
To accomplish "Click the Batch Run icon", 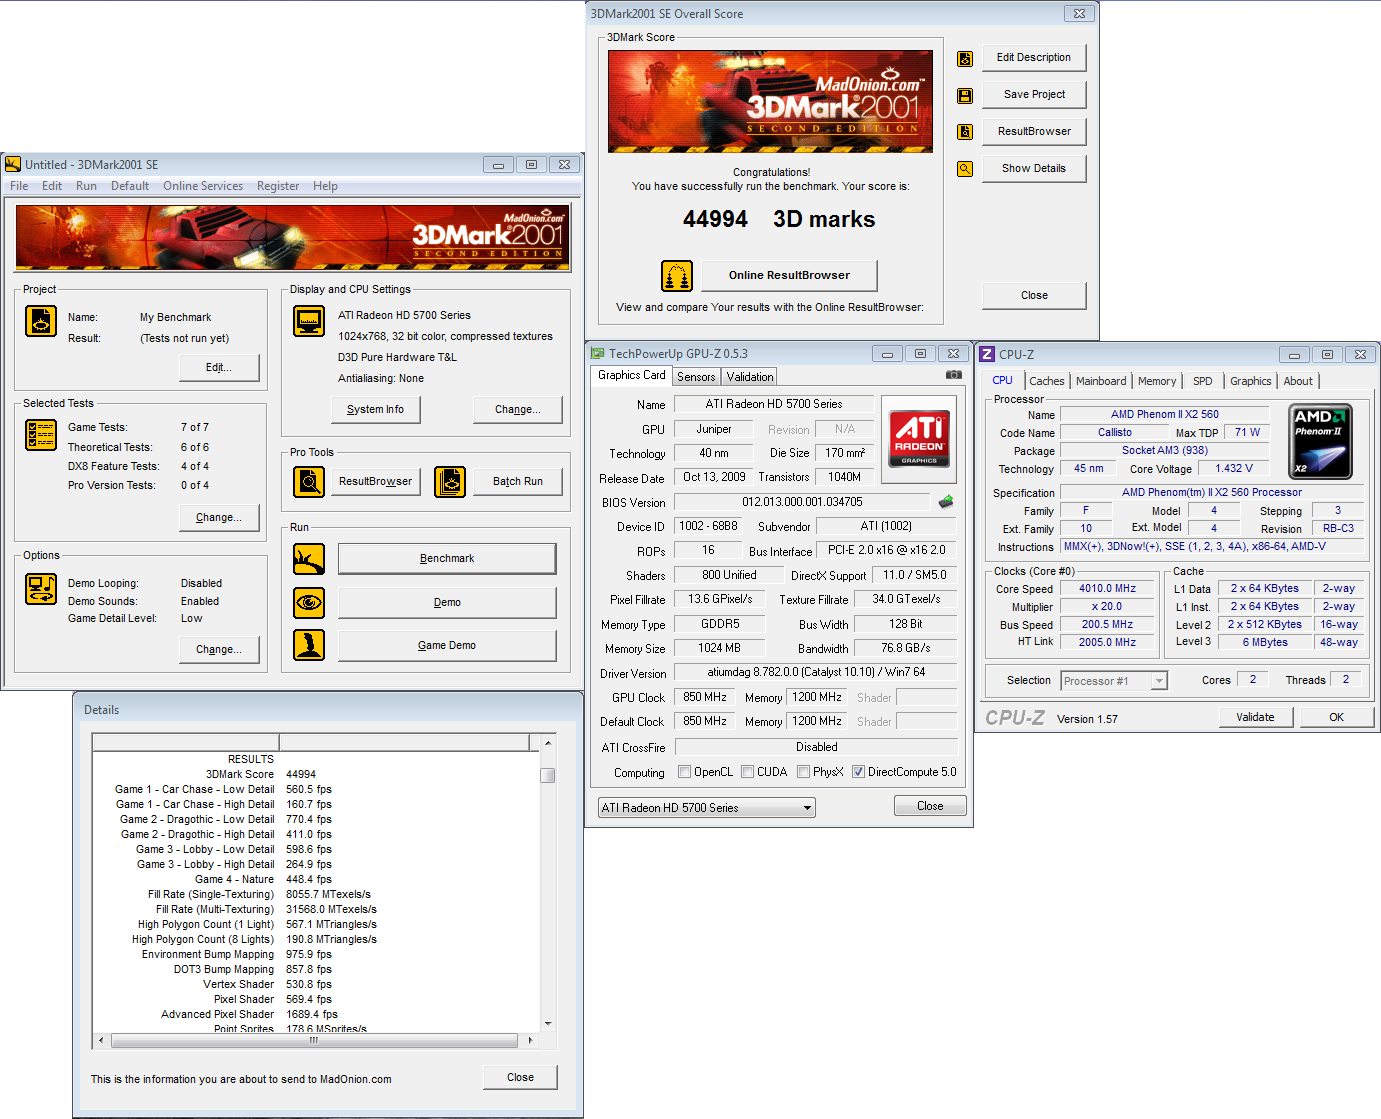I will (x=450, y=482).
